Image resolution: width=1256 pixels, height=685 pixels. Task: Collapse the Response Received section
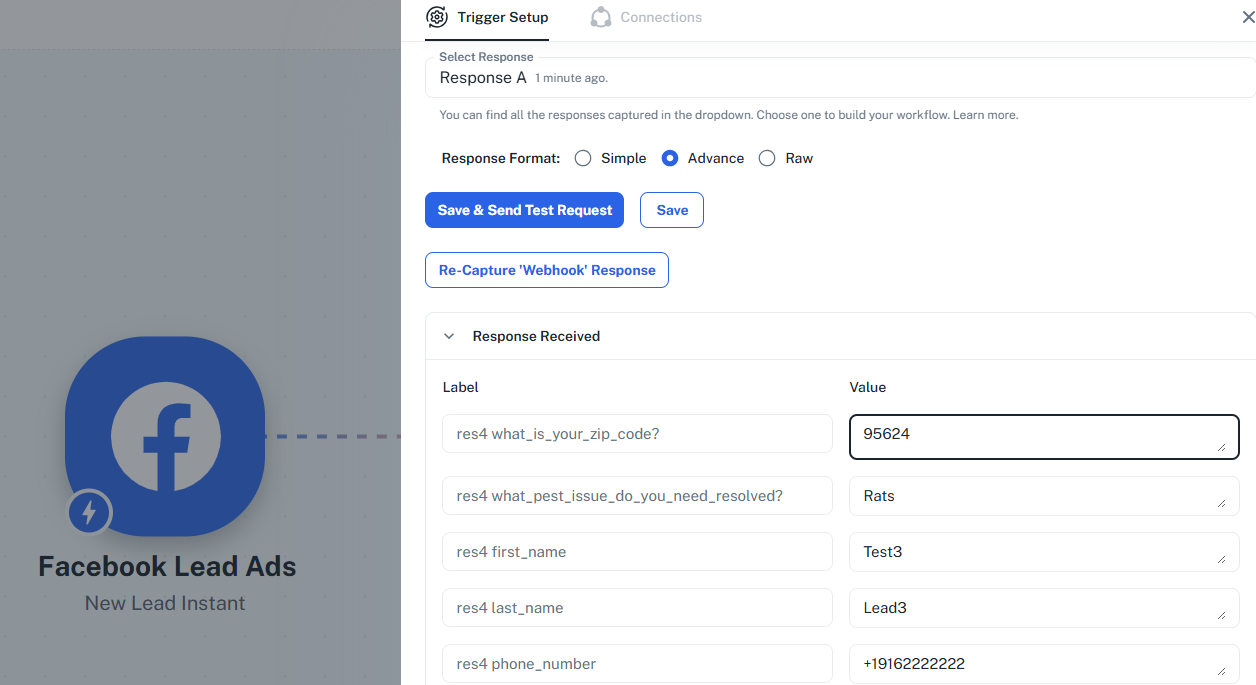pyautogui.click(x=449, y=336)
